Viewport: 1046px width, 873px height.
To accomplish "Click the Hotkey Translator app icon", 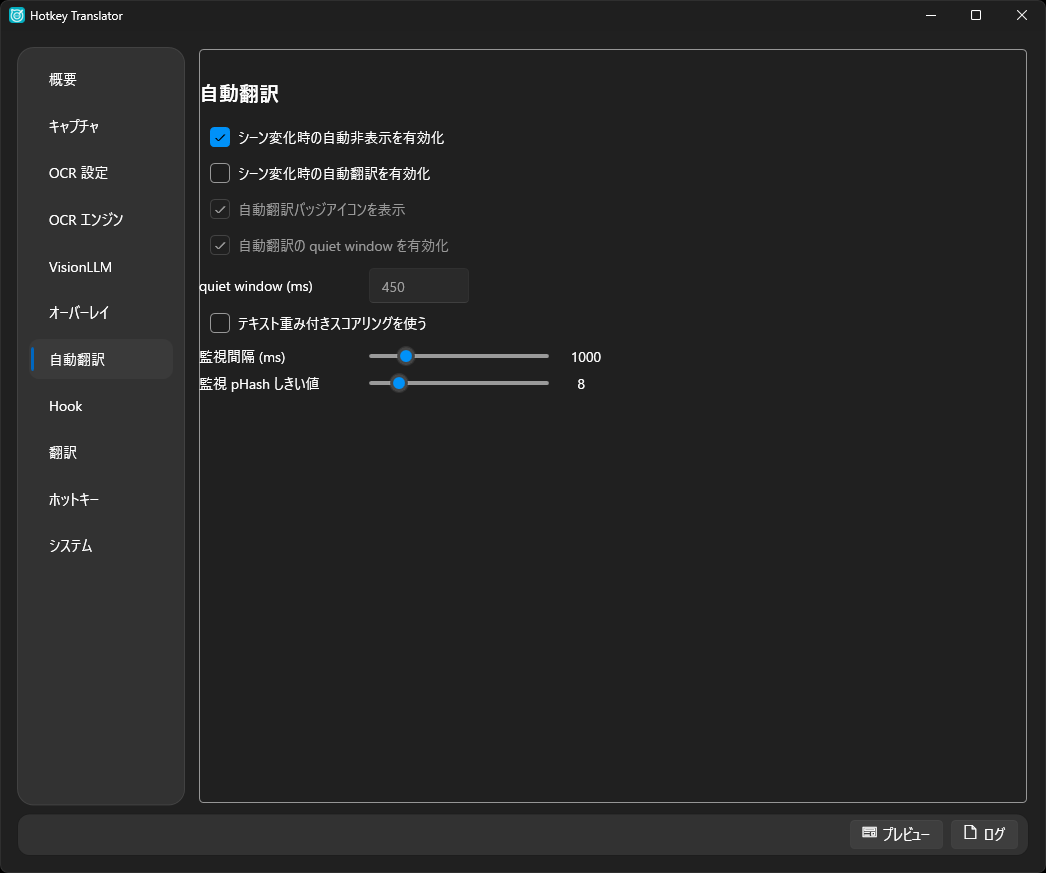I will (x=17, y=15).
